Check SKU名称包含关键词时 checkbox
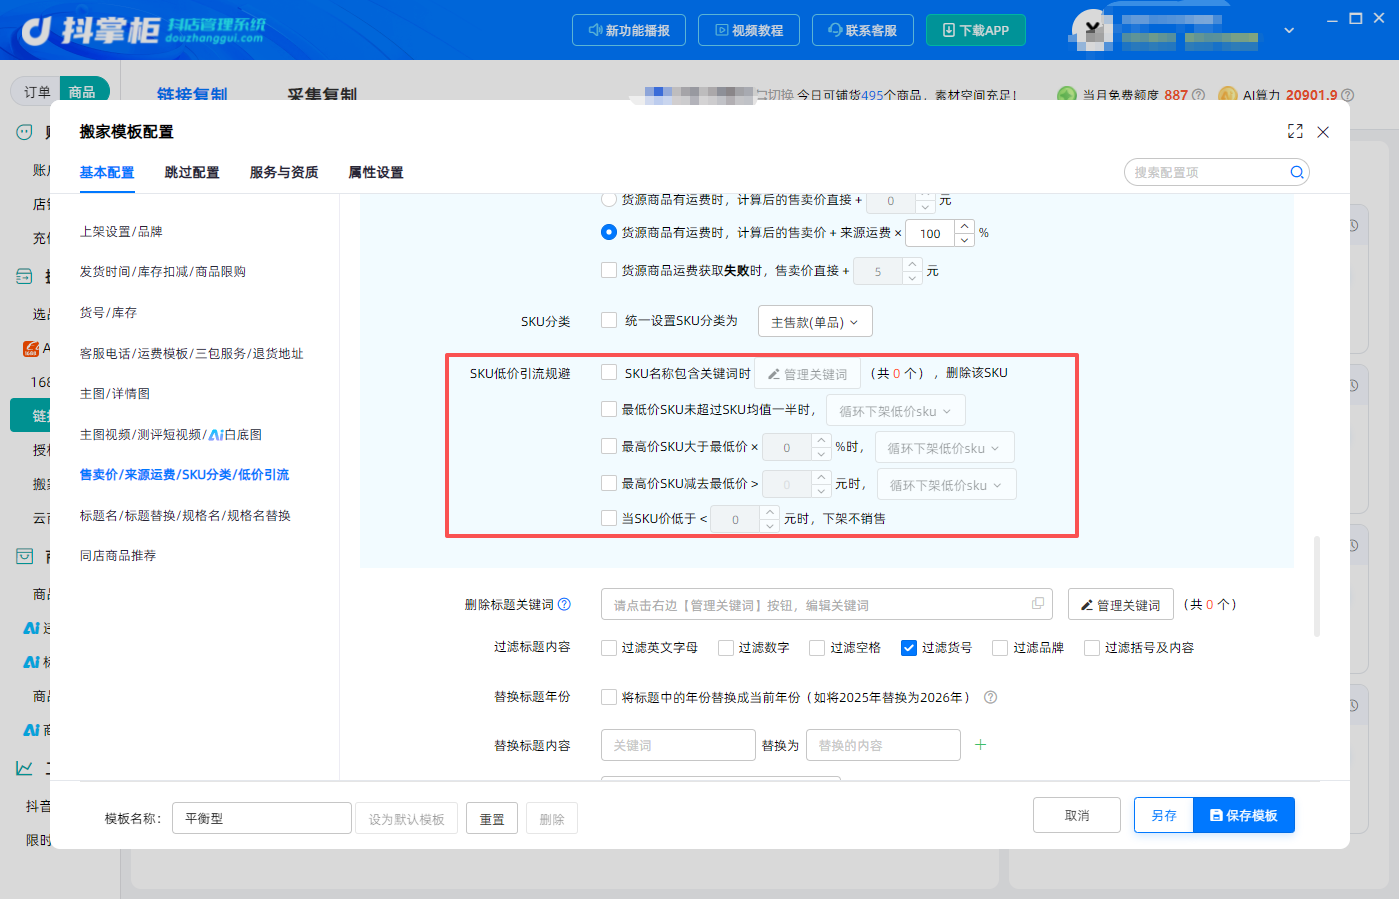Image resolution: width=1399 pixels, height=899 pixels. (x=608, y=372)
